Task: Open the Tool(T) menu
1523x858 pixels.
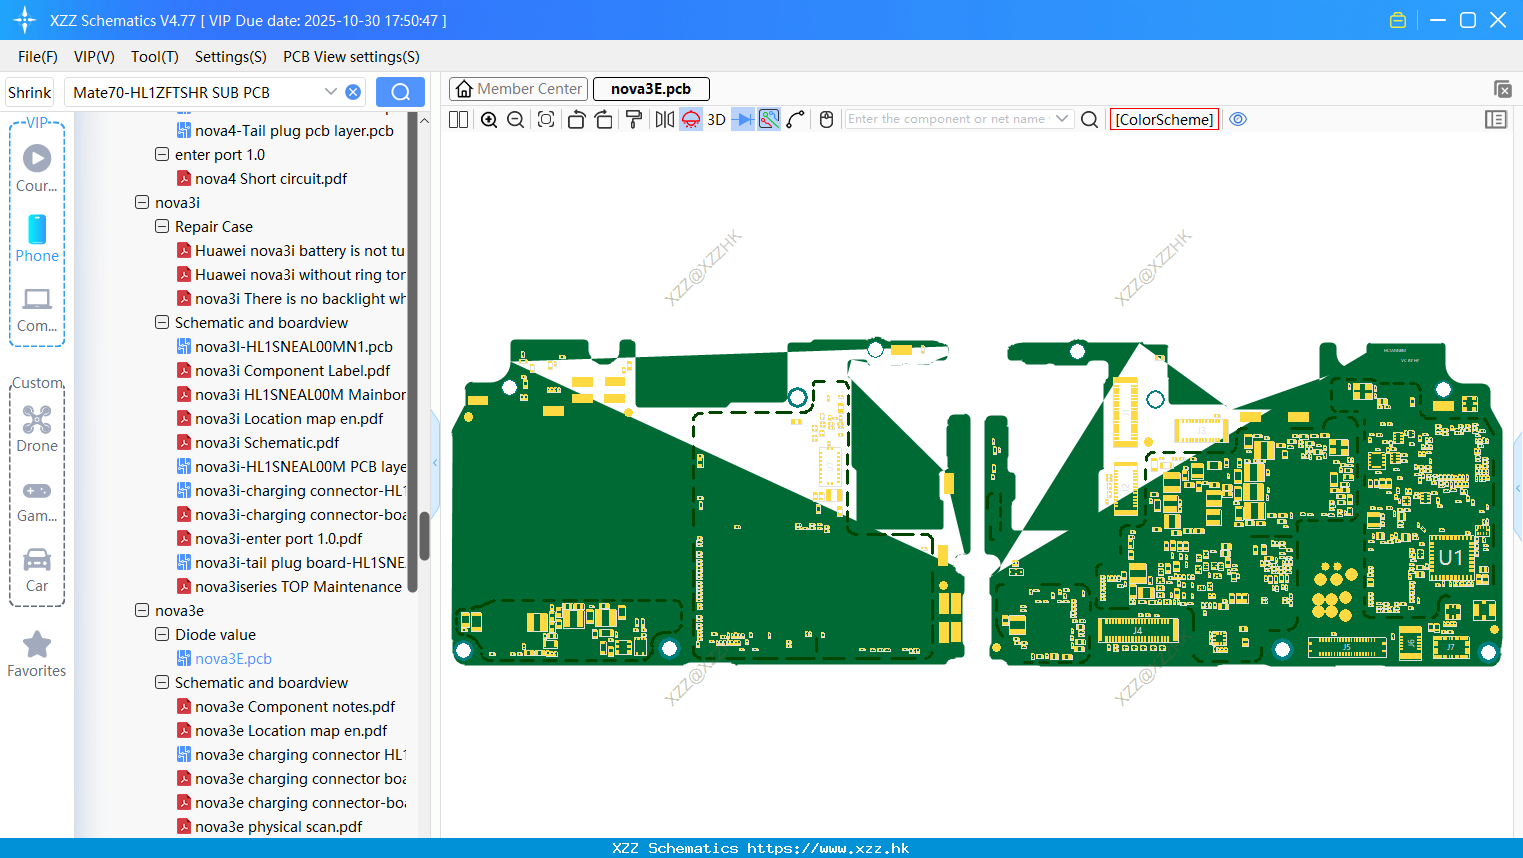Action: click(x=155, y=57)
